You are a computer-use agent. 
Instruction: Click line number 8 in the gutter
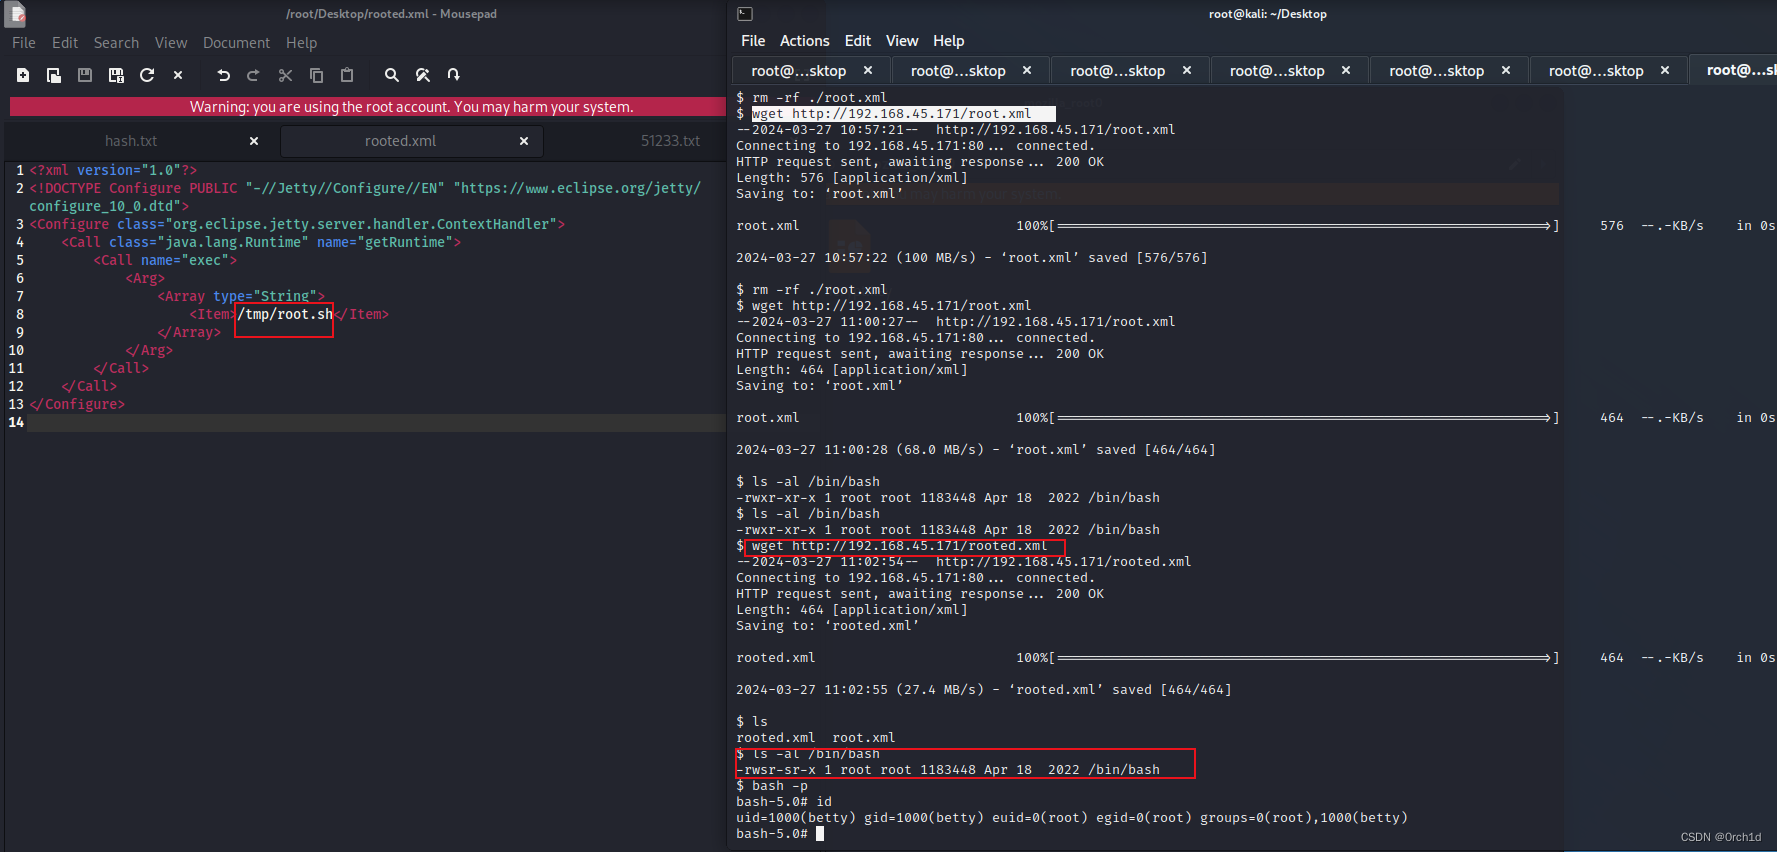click(19, 314)
